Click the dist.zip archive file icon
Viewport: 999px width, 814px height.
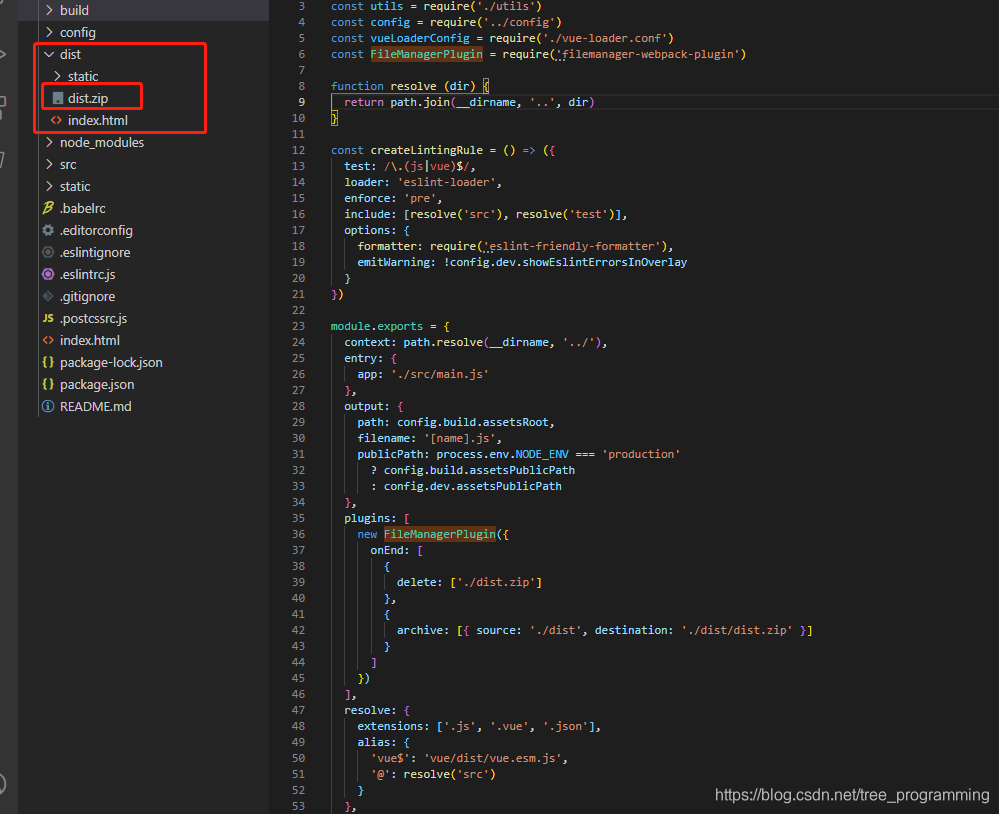58,98
